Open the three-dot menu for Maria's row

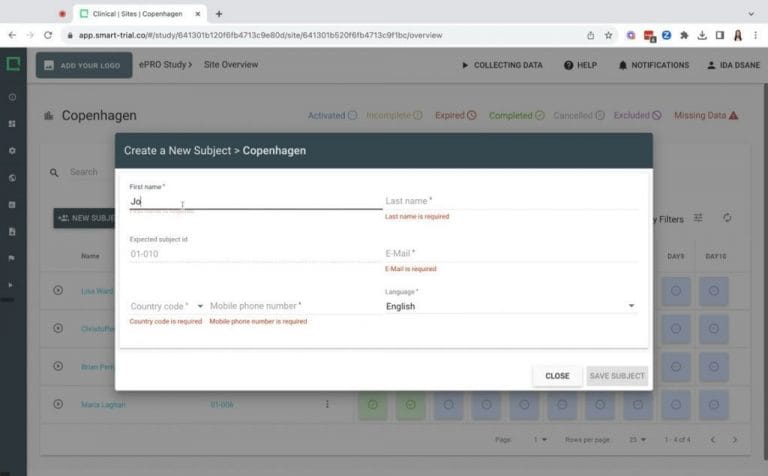[326, 404]
